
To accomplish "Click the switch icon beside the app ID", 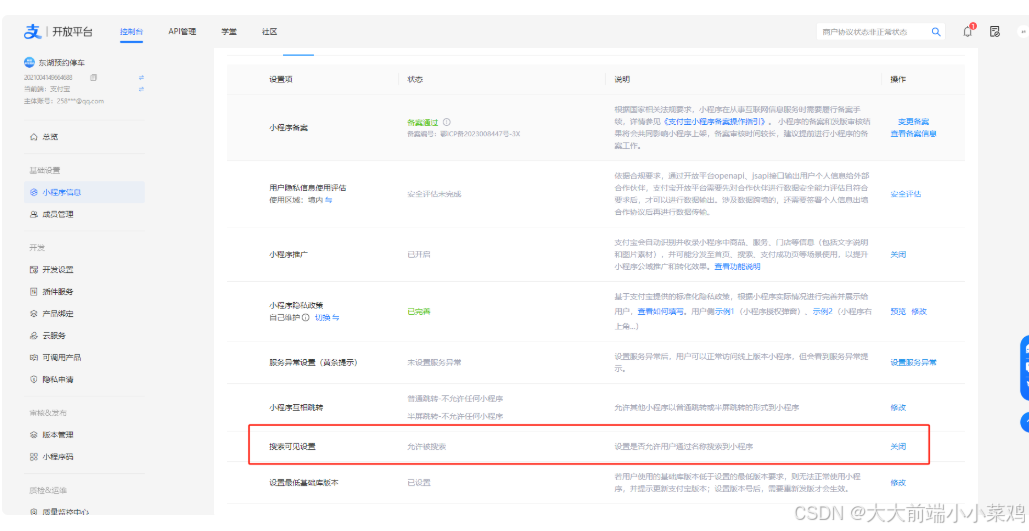I will [x=141, y=77].
